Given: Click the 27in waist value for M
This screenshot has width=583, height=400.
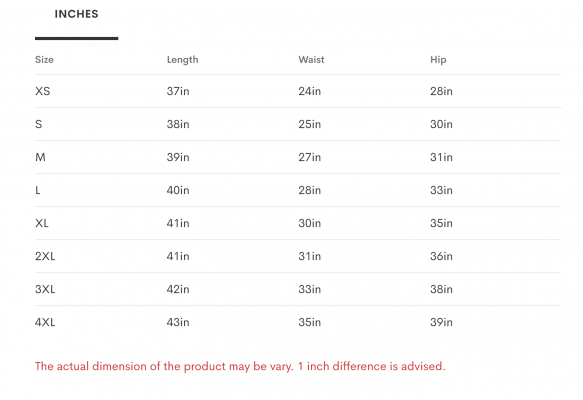Looking at the screenshot, I should pyautogui.click(x=309, y=157).
